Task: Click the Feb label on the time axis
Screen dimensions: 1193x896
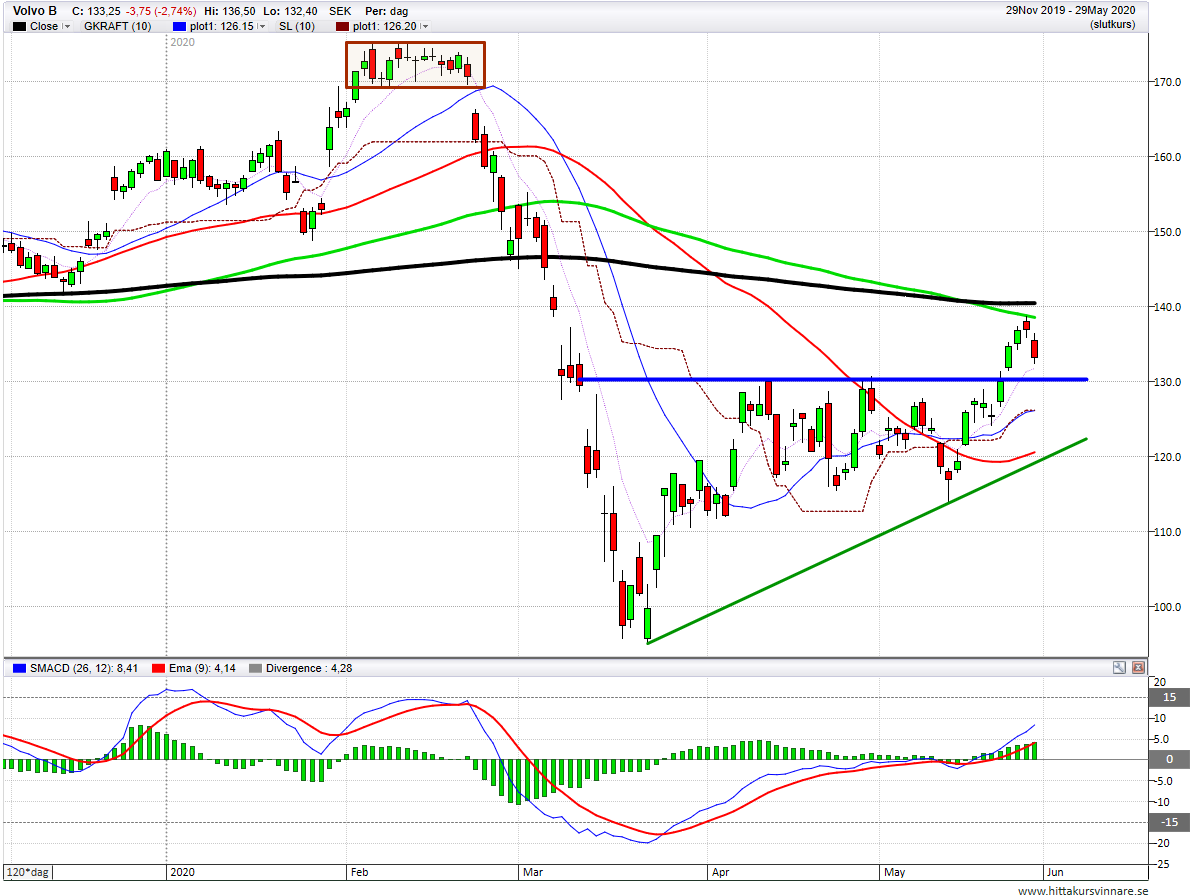Action: pyautogui.click(x=359, y=872)
